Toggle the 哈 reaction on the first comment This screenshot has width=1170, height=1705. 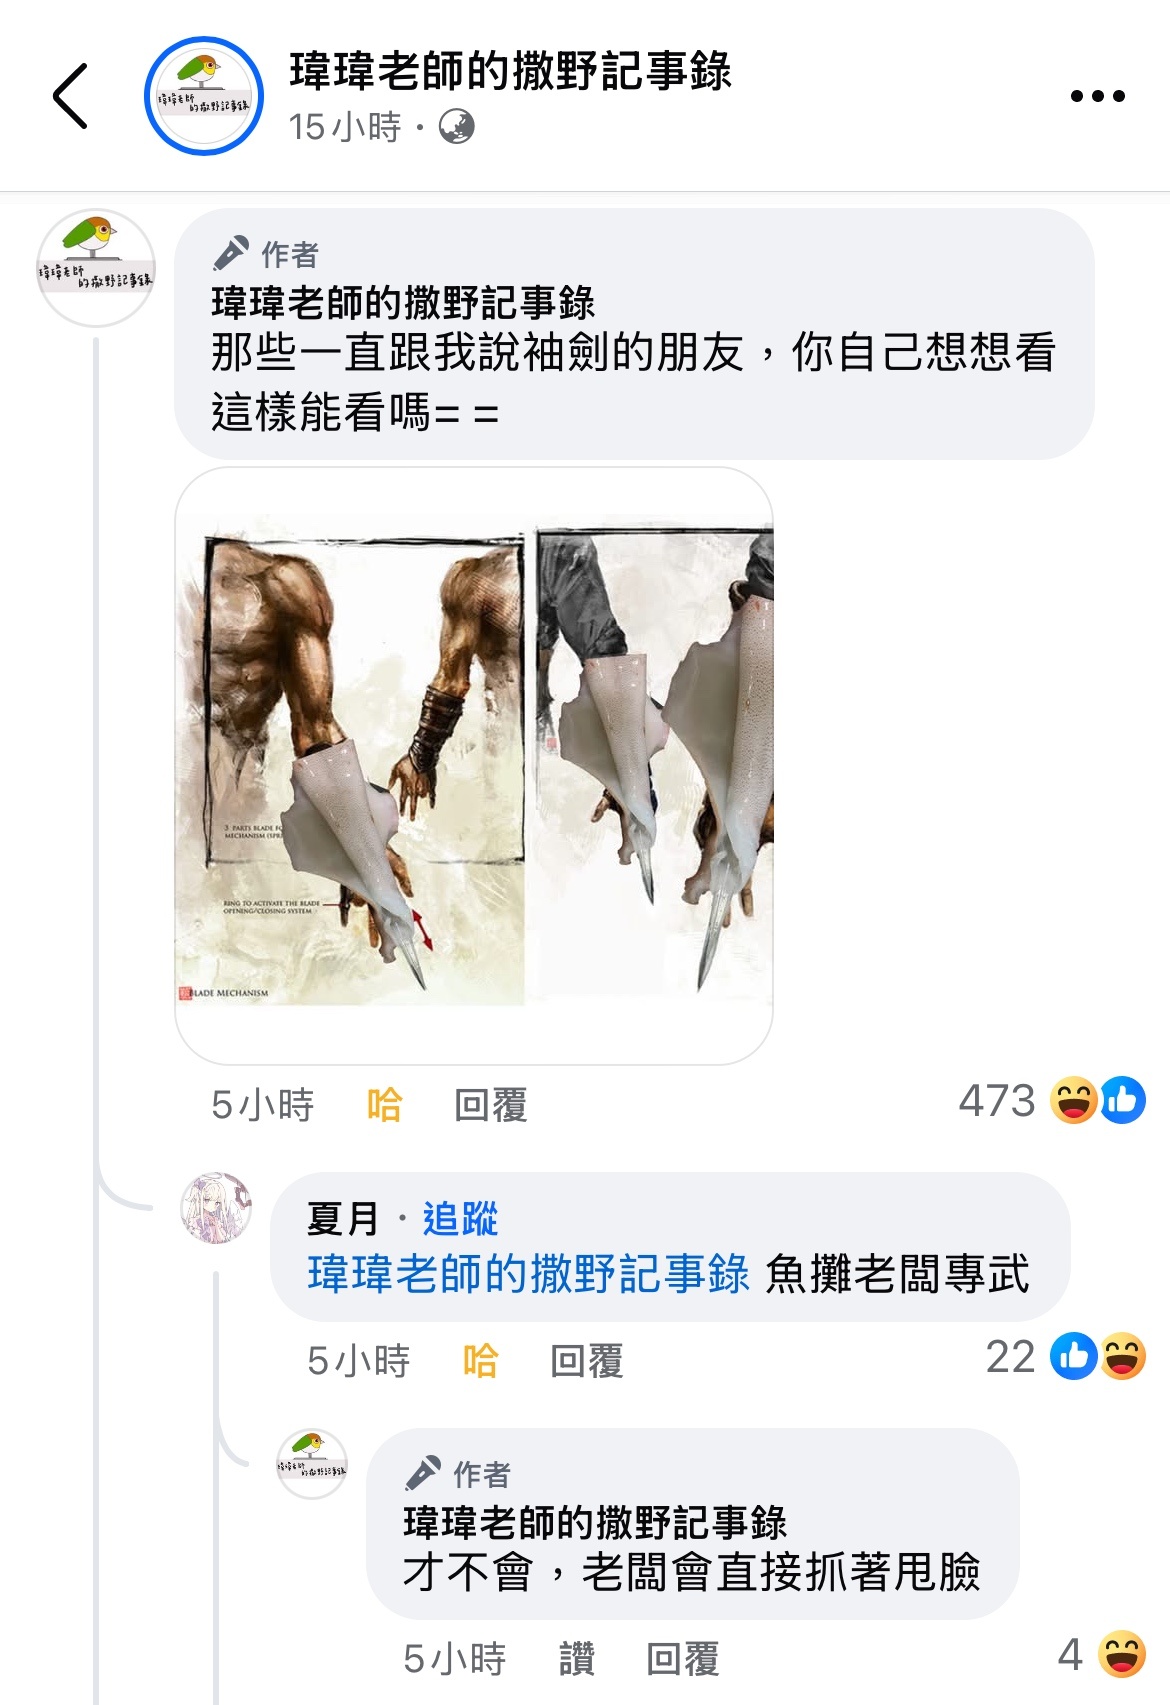(x=384, y=1105)
